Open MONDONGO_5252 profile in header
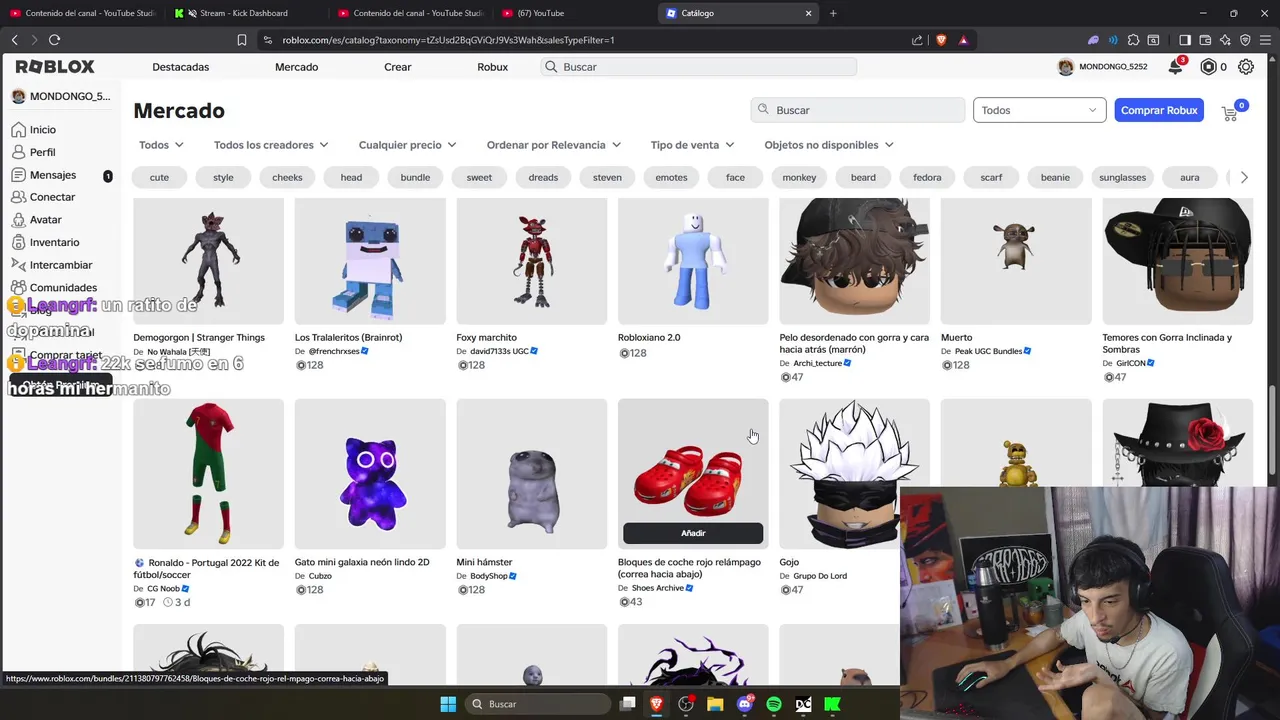This screenshot has height=720, width=1280. tap(1103, 67)
